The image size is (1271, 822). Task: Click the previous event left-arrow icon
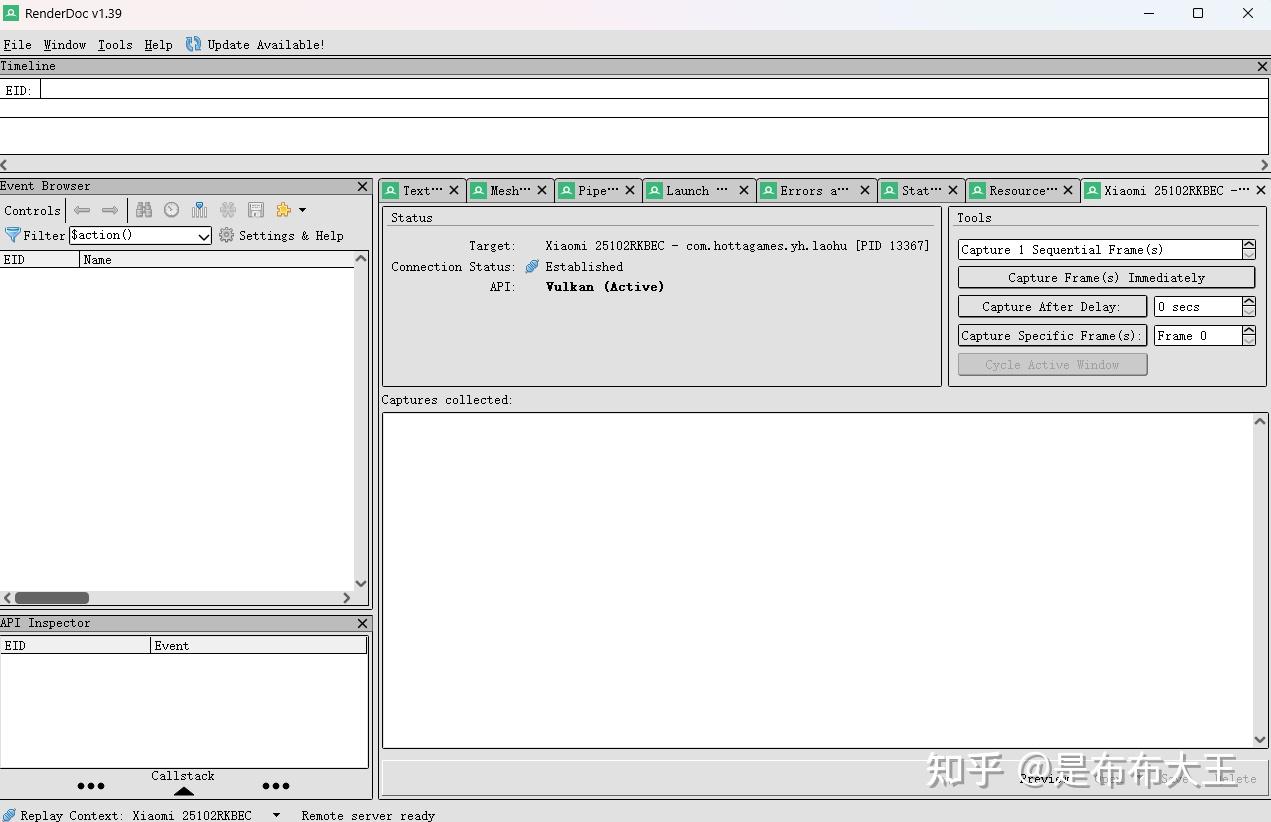pyautogui.click(x=82, y=210)
